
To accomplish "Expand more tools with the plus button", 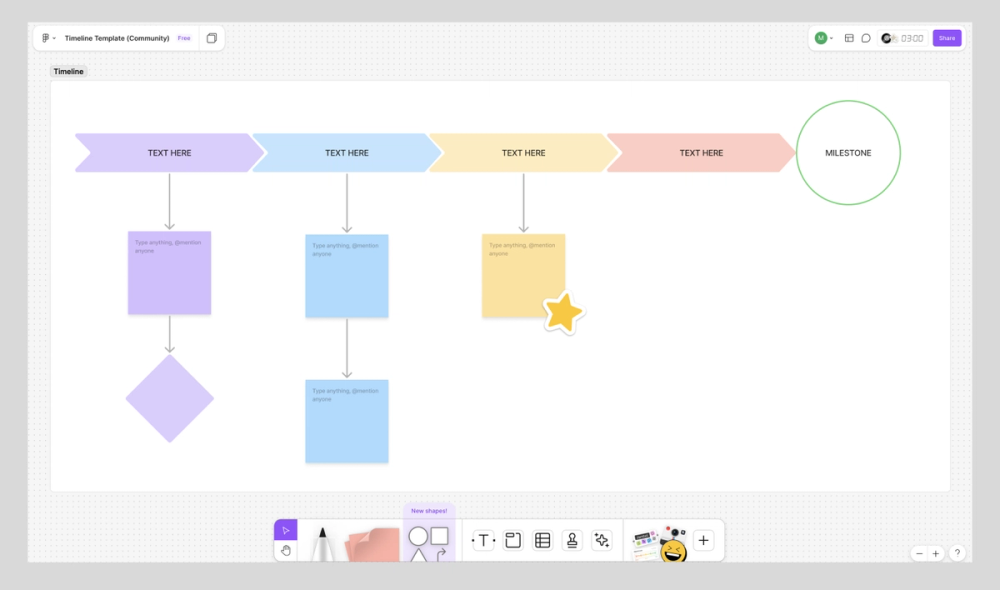I will pos(703,539).
